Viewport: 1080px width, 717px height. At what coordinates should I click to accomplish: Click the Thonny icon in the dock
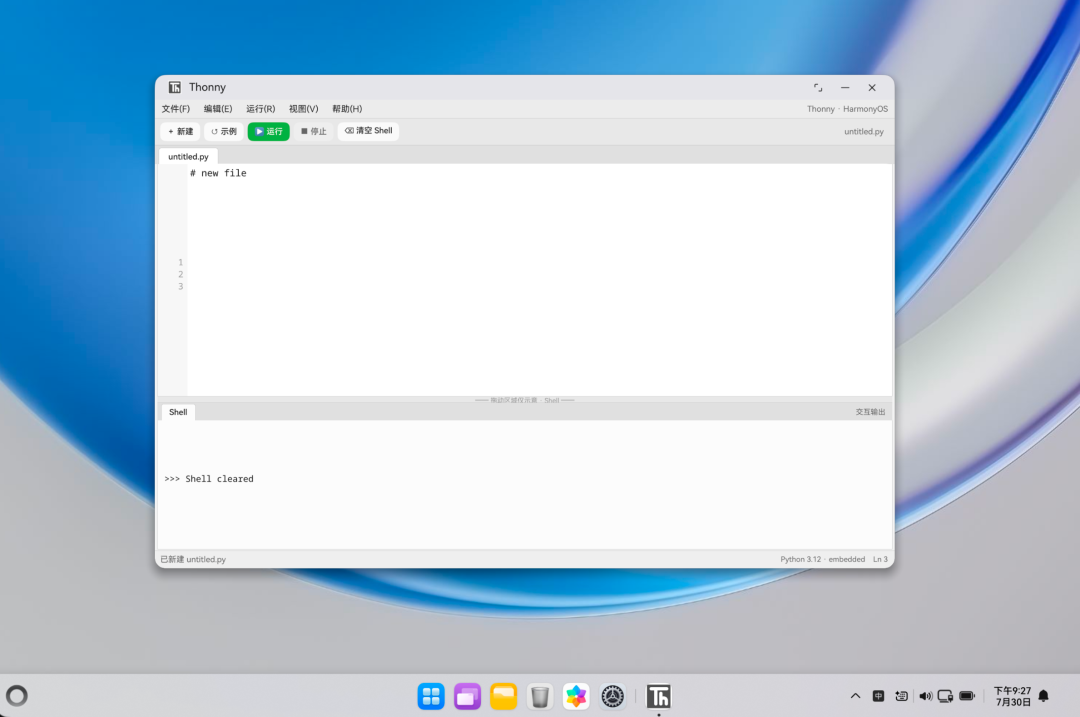(x=658, y=696)
